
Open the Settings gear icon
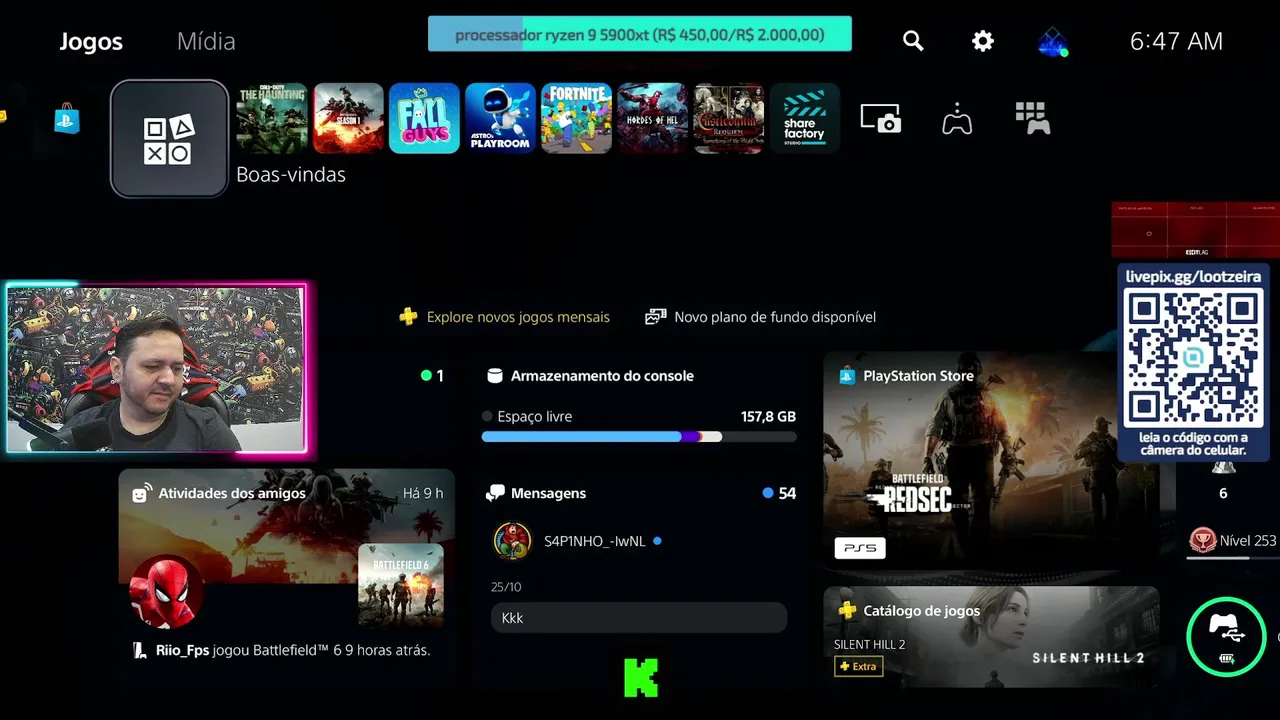(983, 41)
